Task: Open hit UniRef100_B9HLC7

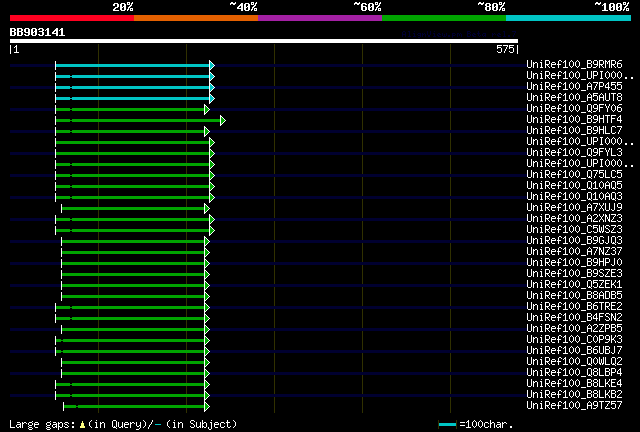Action: (574, 131)
